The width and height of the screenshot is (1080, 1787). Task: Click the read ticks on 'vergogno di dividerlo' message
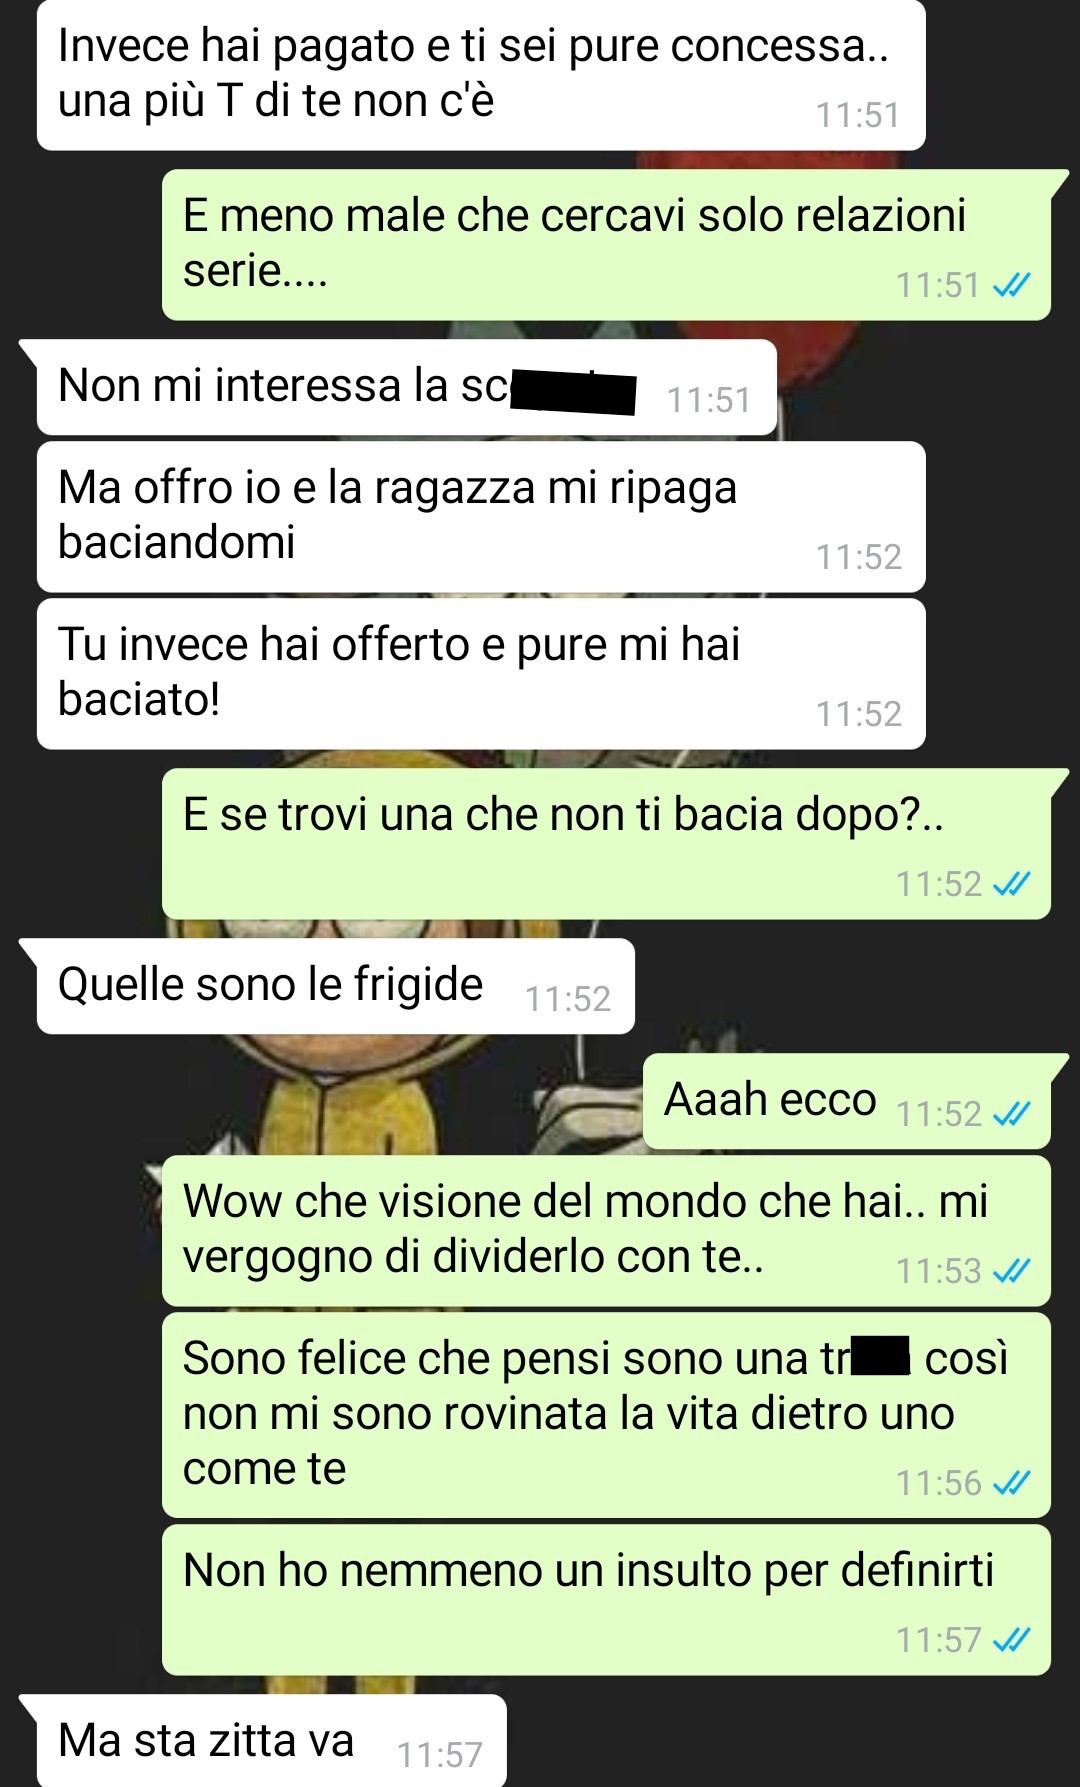pos(1011,1271)
